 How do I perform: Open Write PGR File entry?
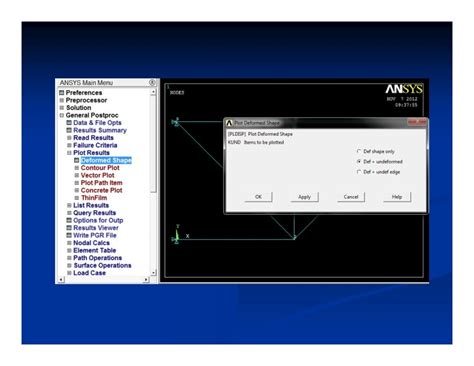pos(95,235)
